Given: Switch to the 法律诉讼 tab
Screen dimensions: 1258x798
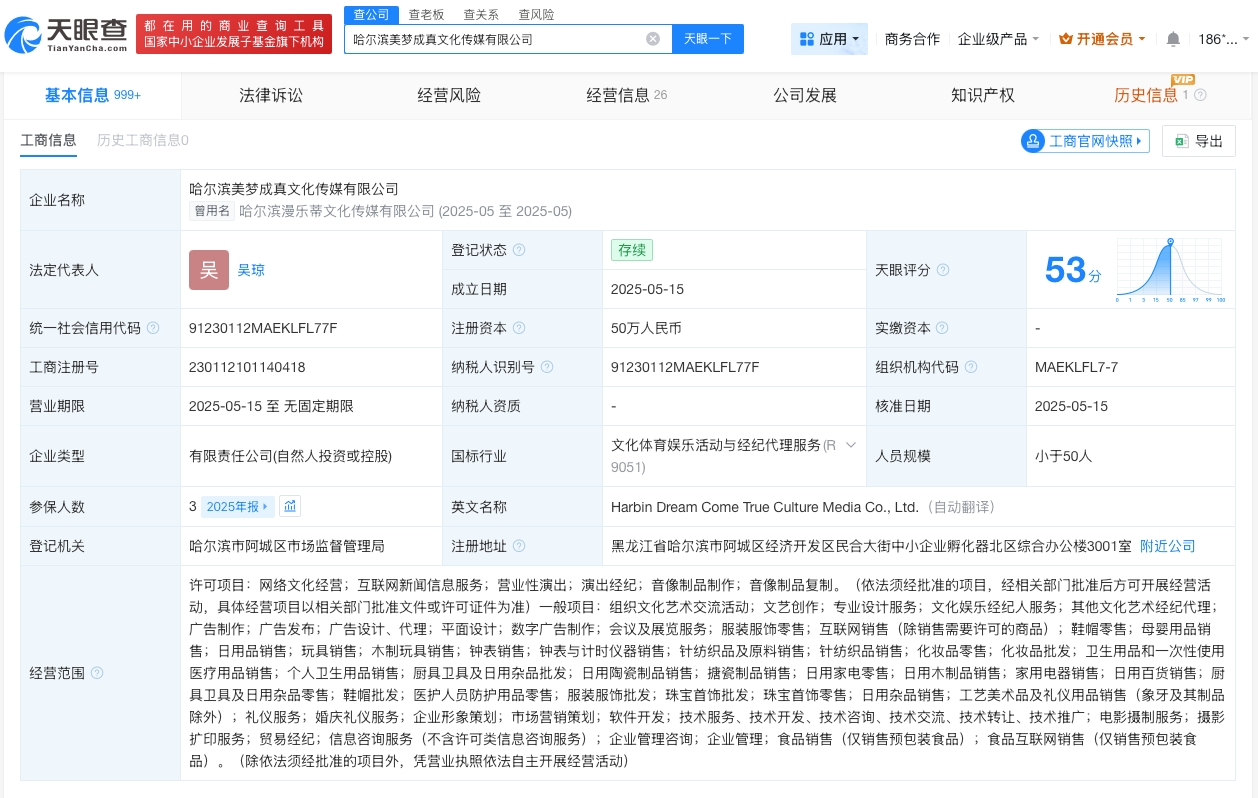Looking at the screenshot, I should tap(270, 95).
